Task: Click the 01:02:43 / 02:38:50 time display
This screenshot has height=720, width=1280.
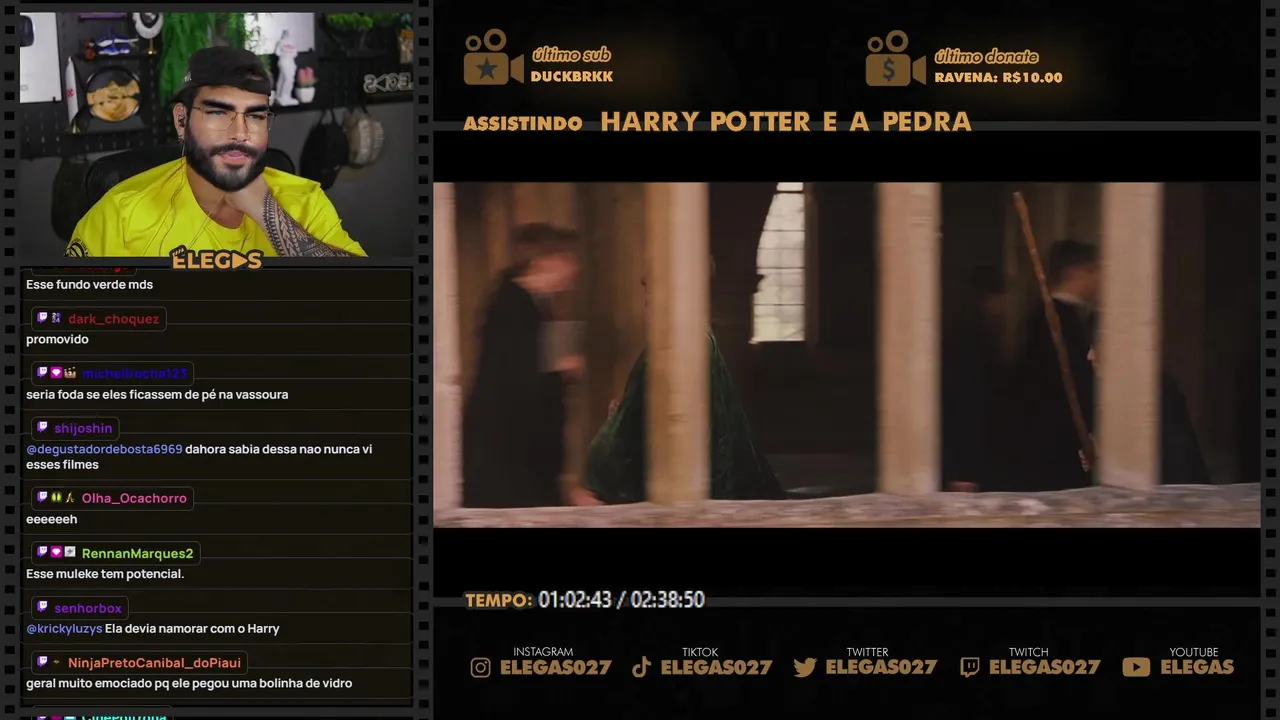Action: click(621, 600)
